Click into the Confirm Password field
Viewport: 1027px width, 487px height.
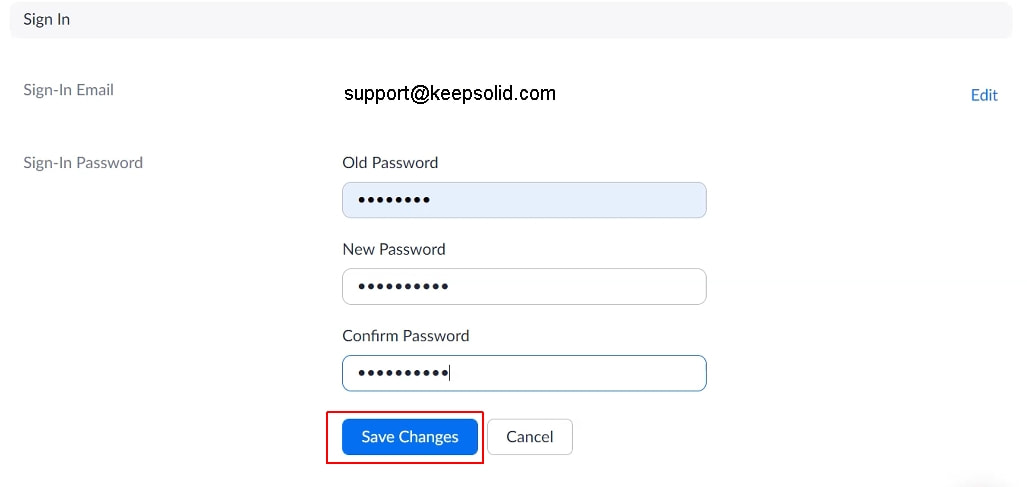[x=524, y=373]
